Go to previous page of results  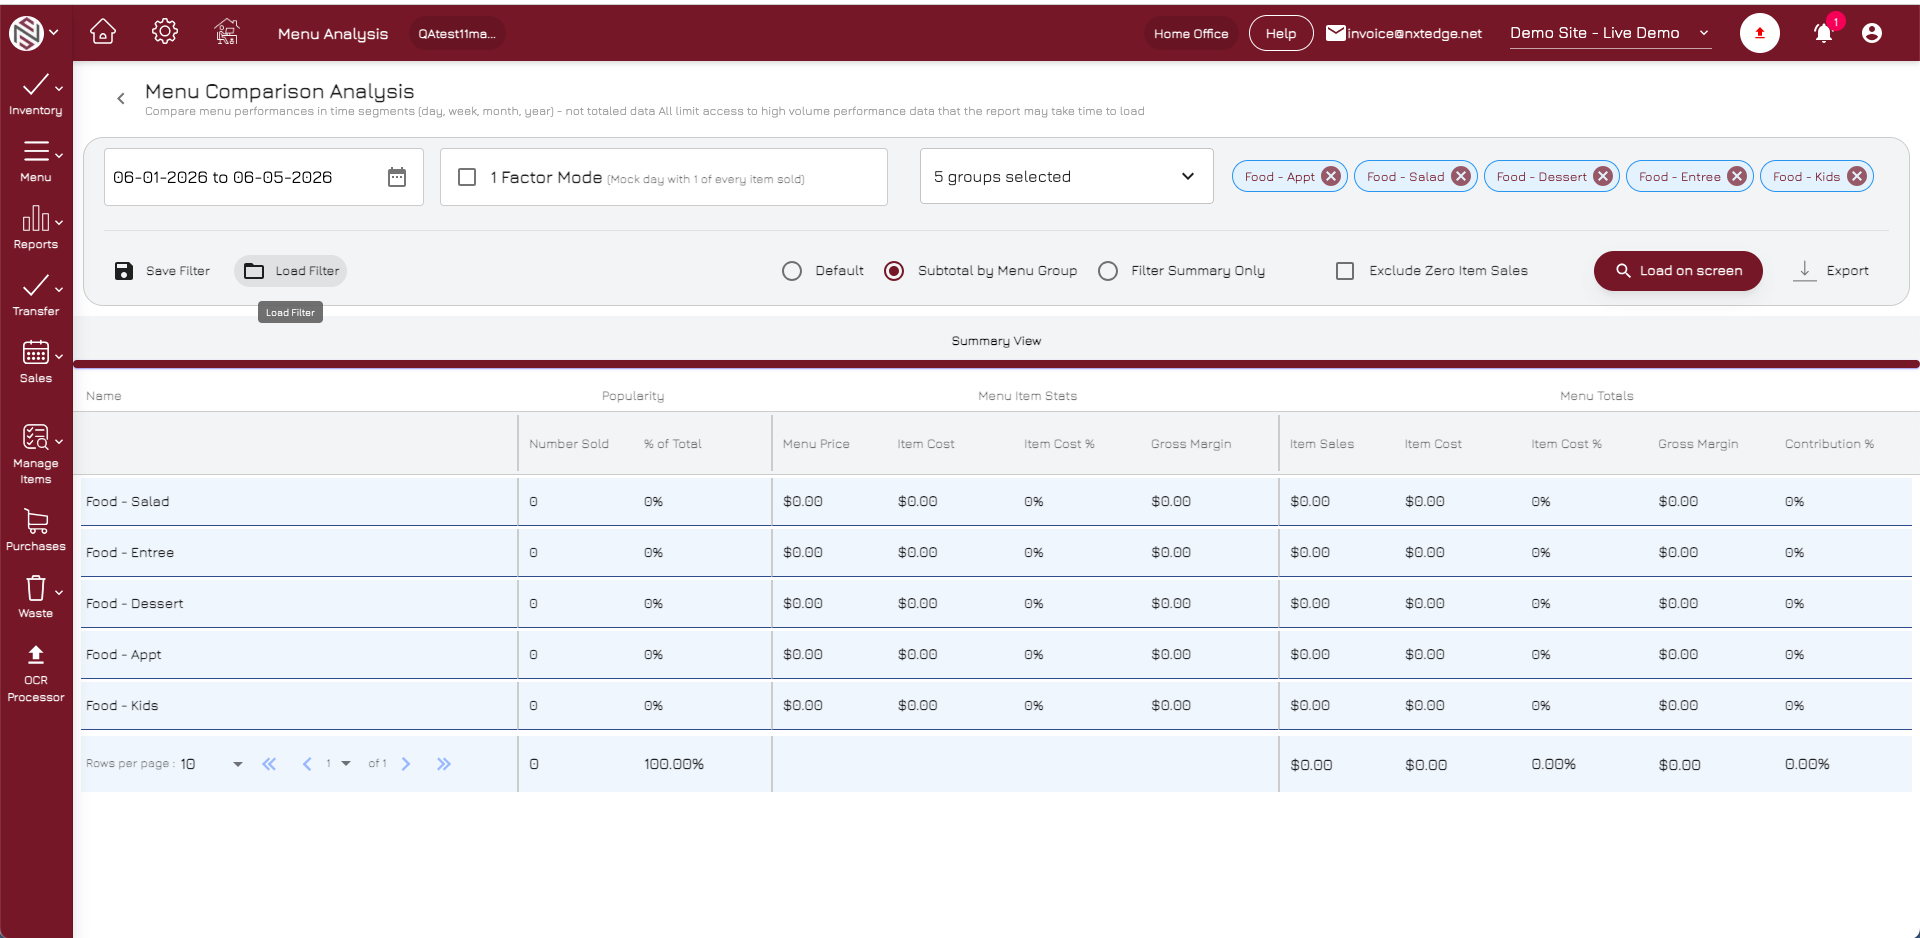pyautogui.click(x=307, y=764)
